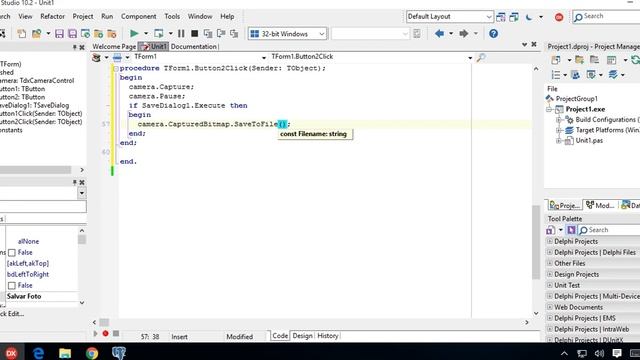Click the Step Over debug icon
640x360 pixels.
tap(221, 33)
